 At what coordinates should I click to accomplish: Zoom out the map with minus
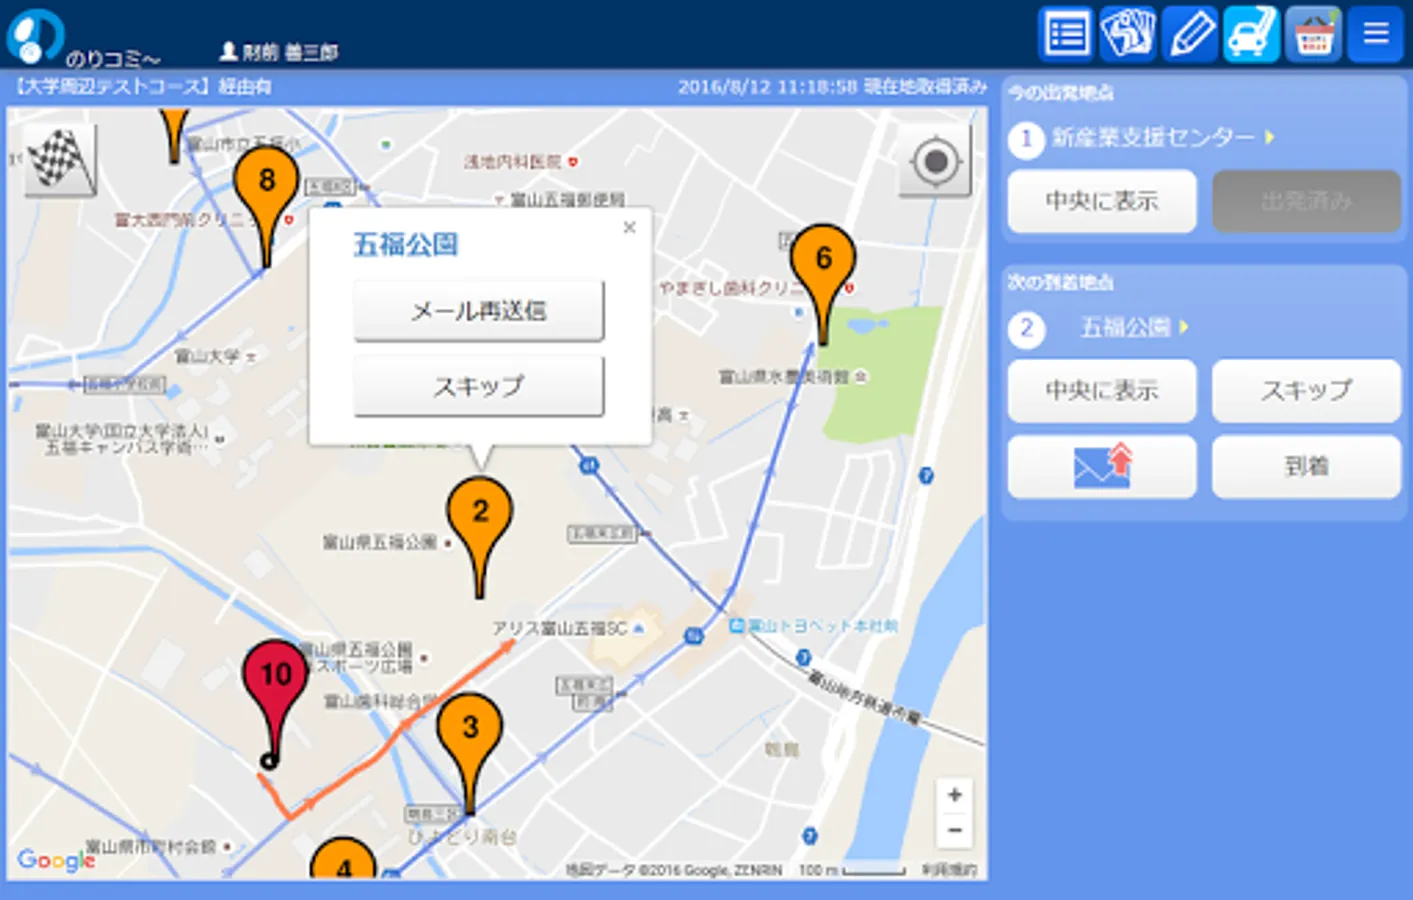[x=955, y=830]
